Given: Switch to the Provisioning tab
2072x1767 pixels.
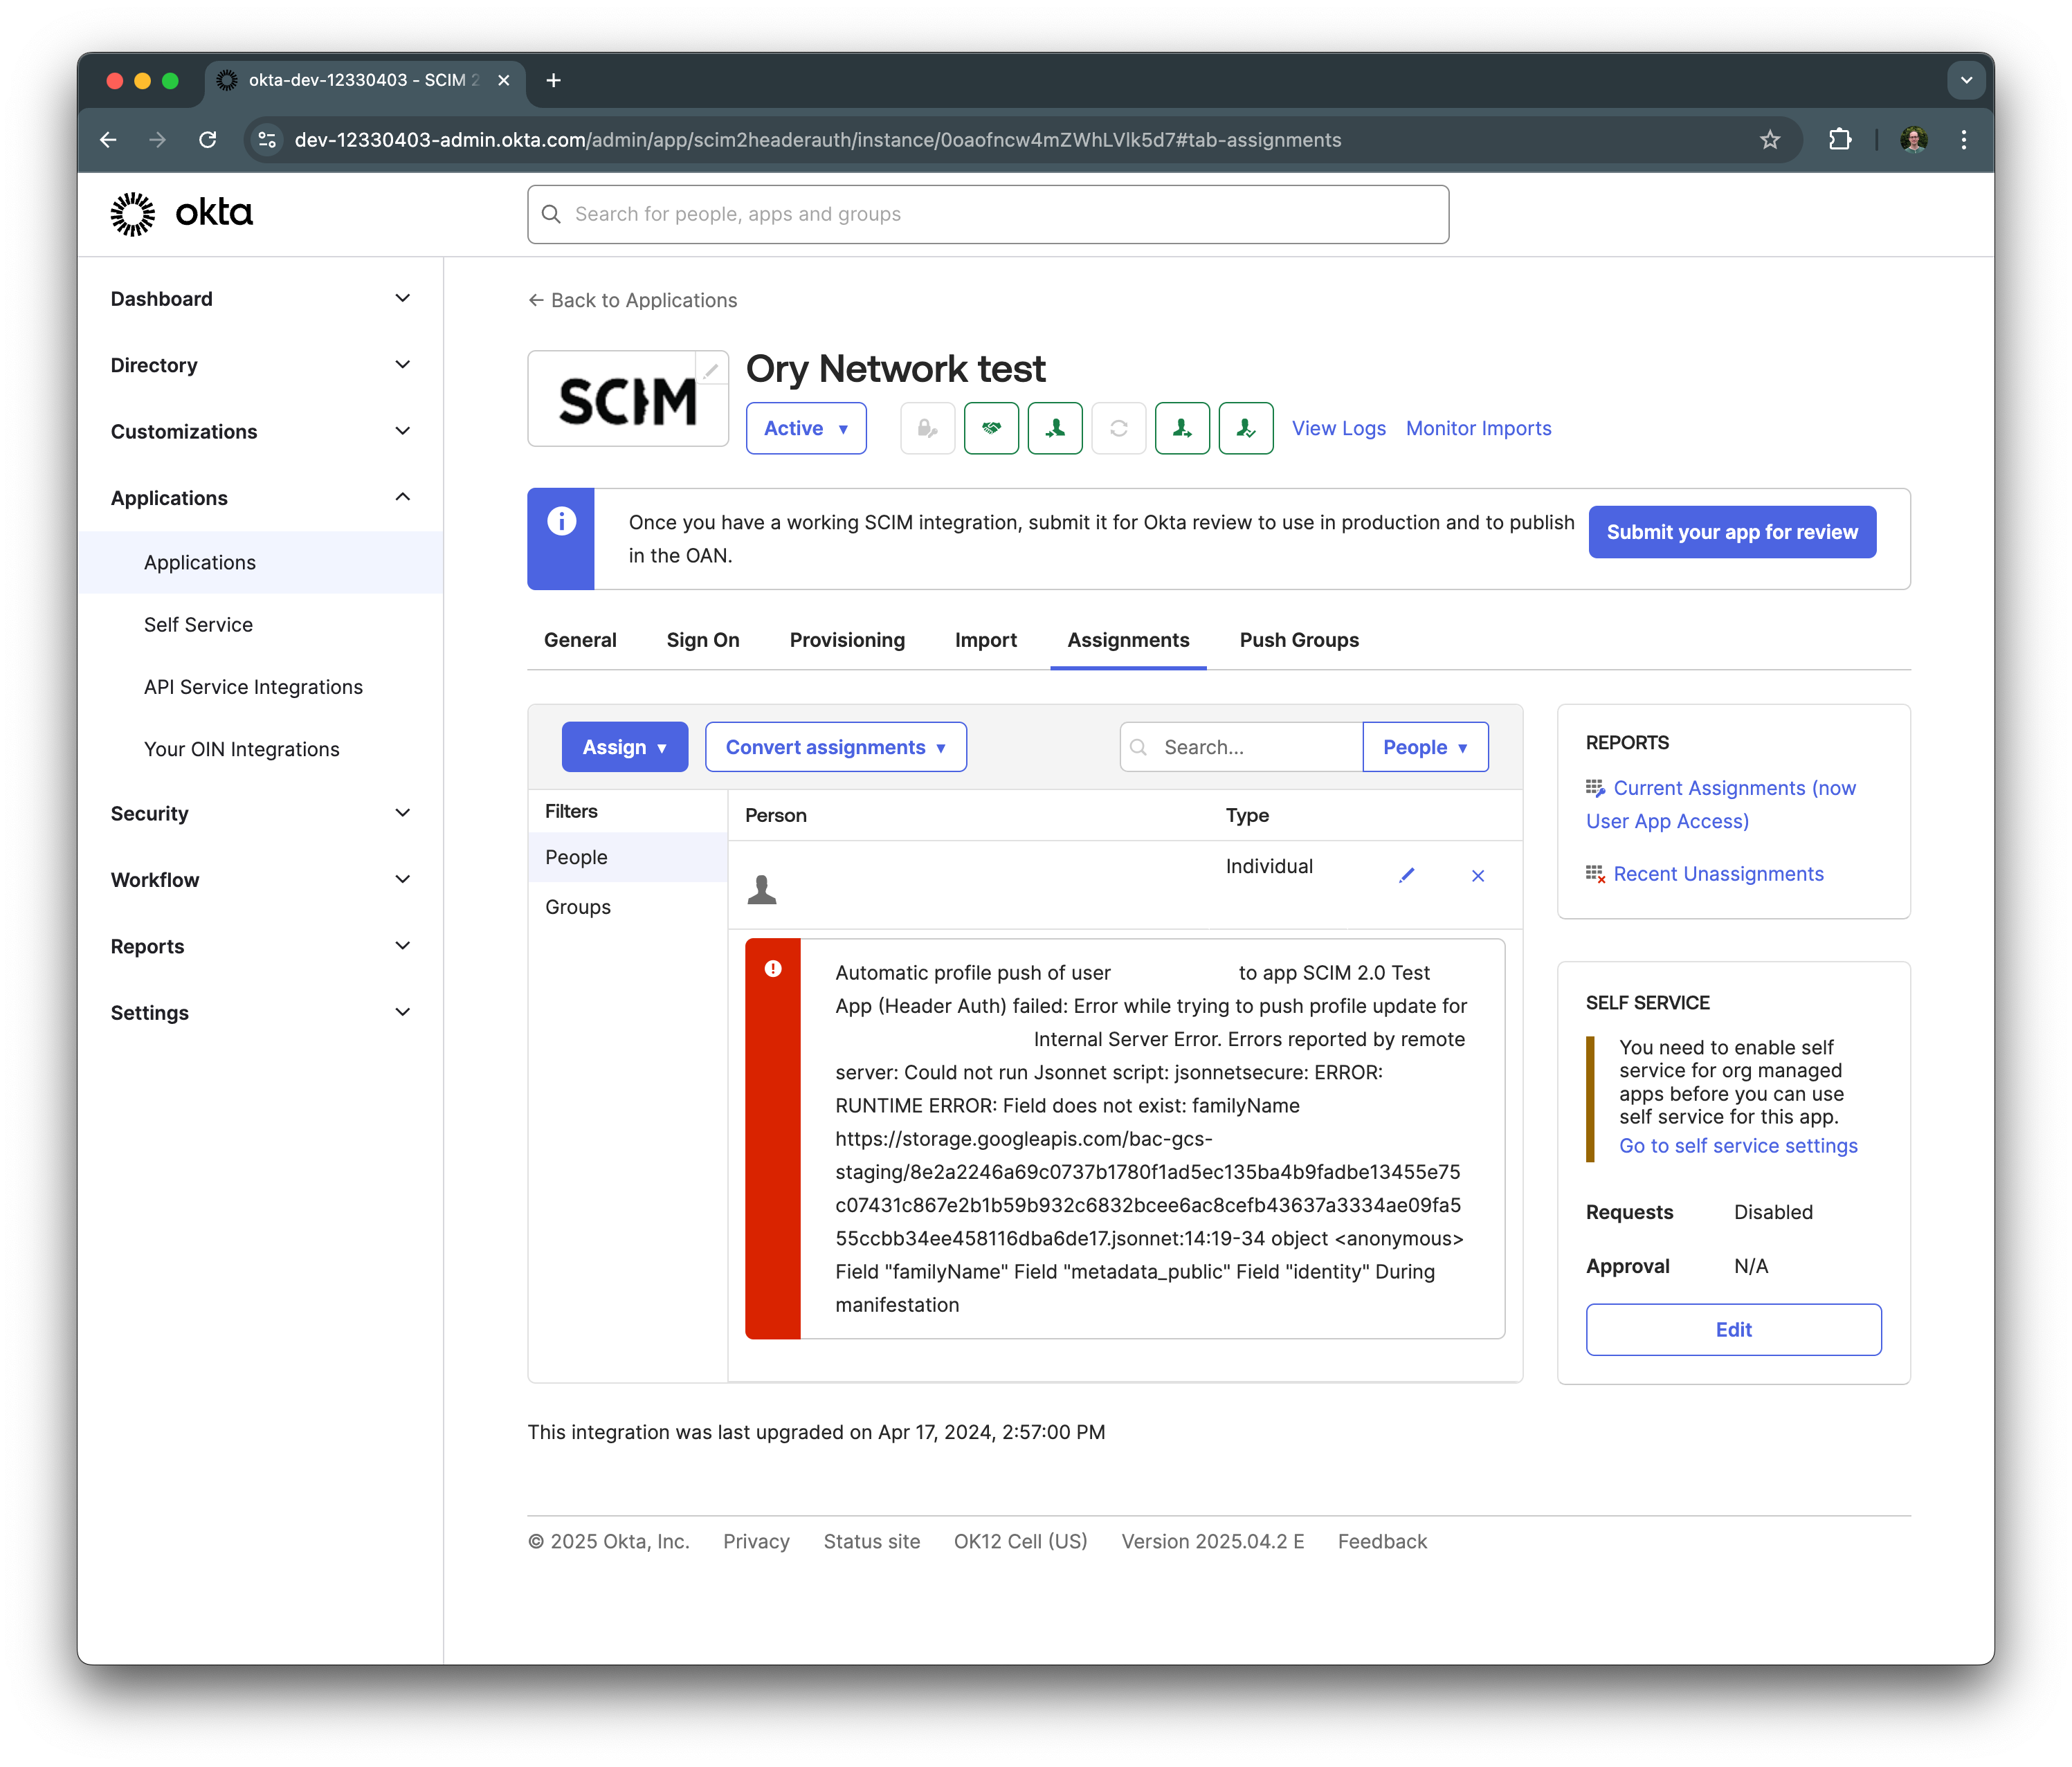Looking at the screenshot, I should [846, 640].
